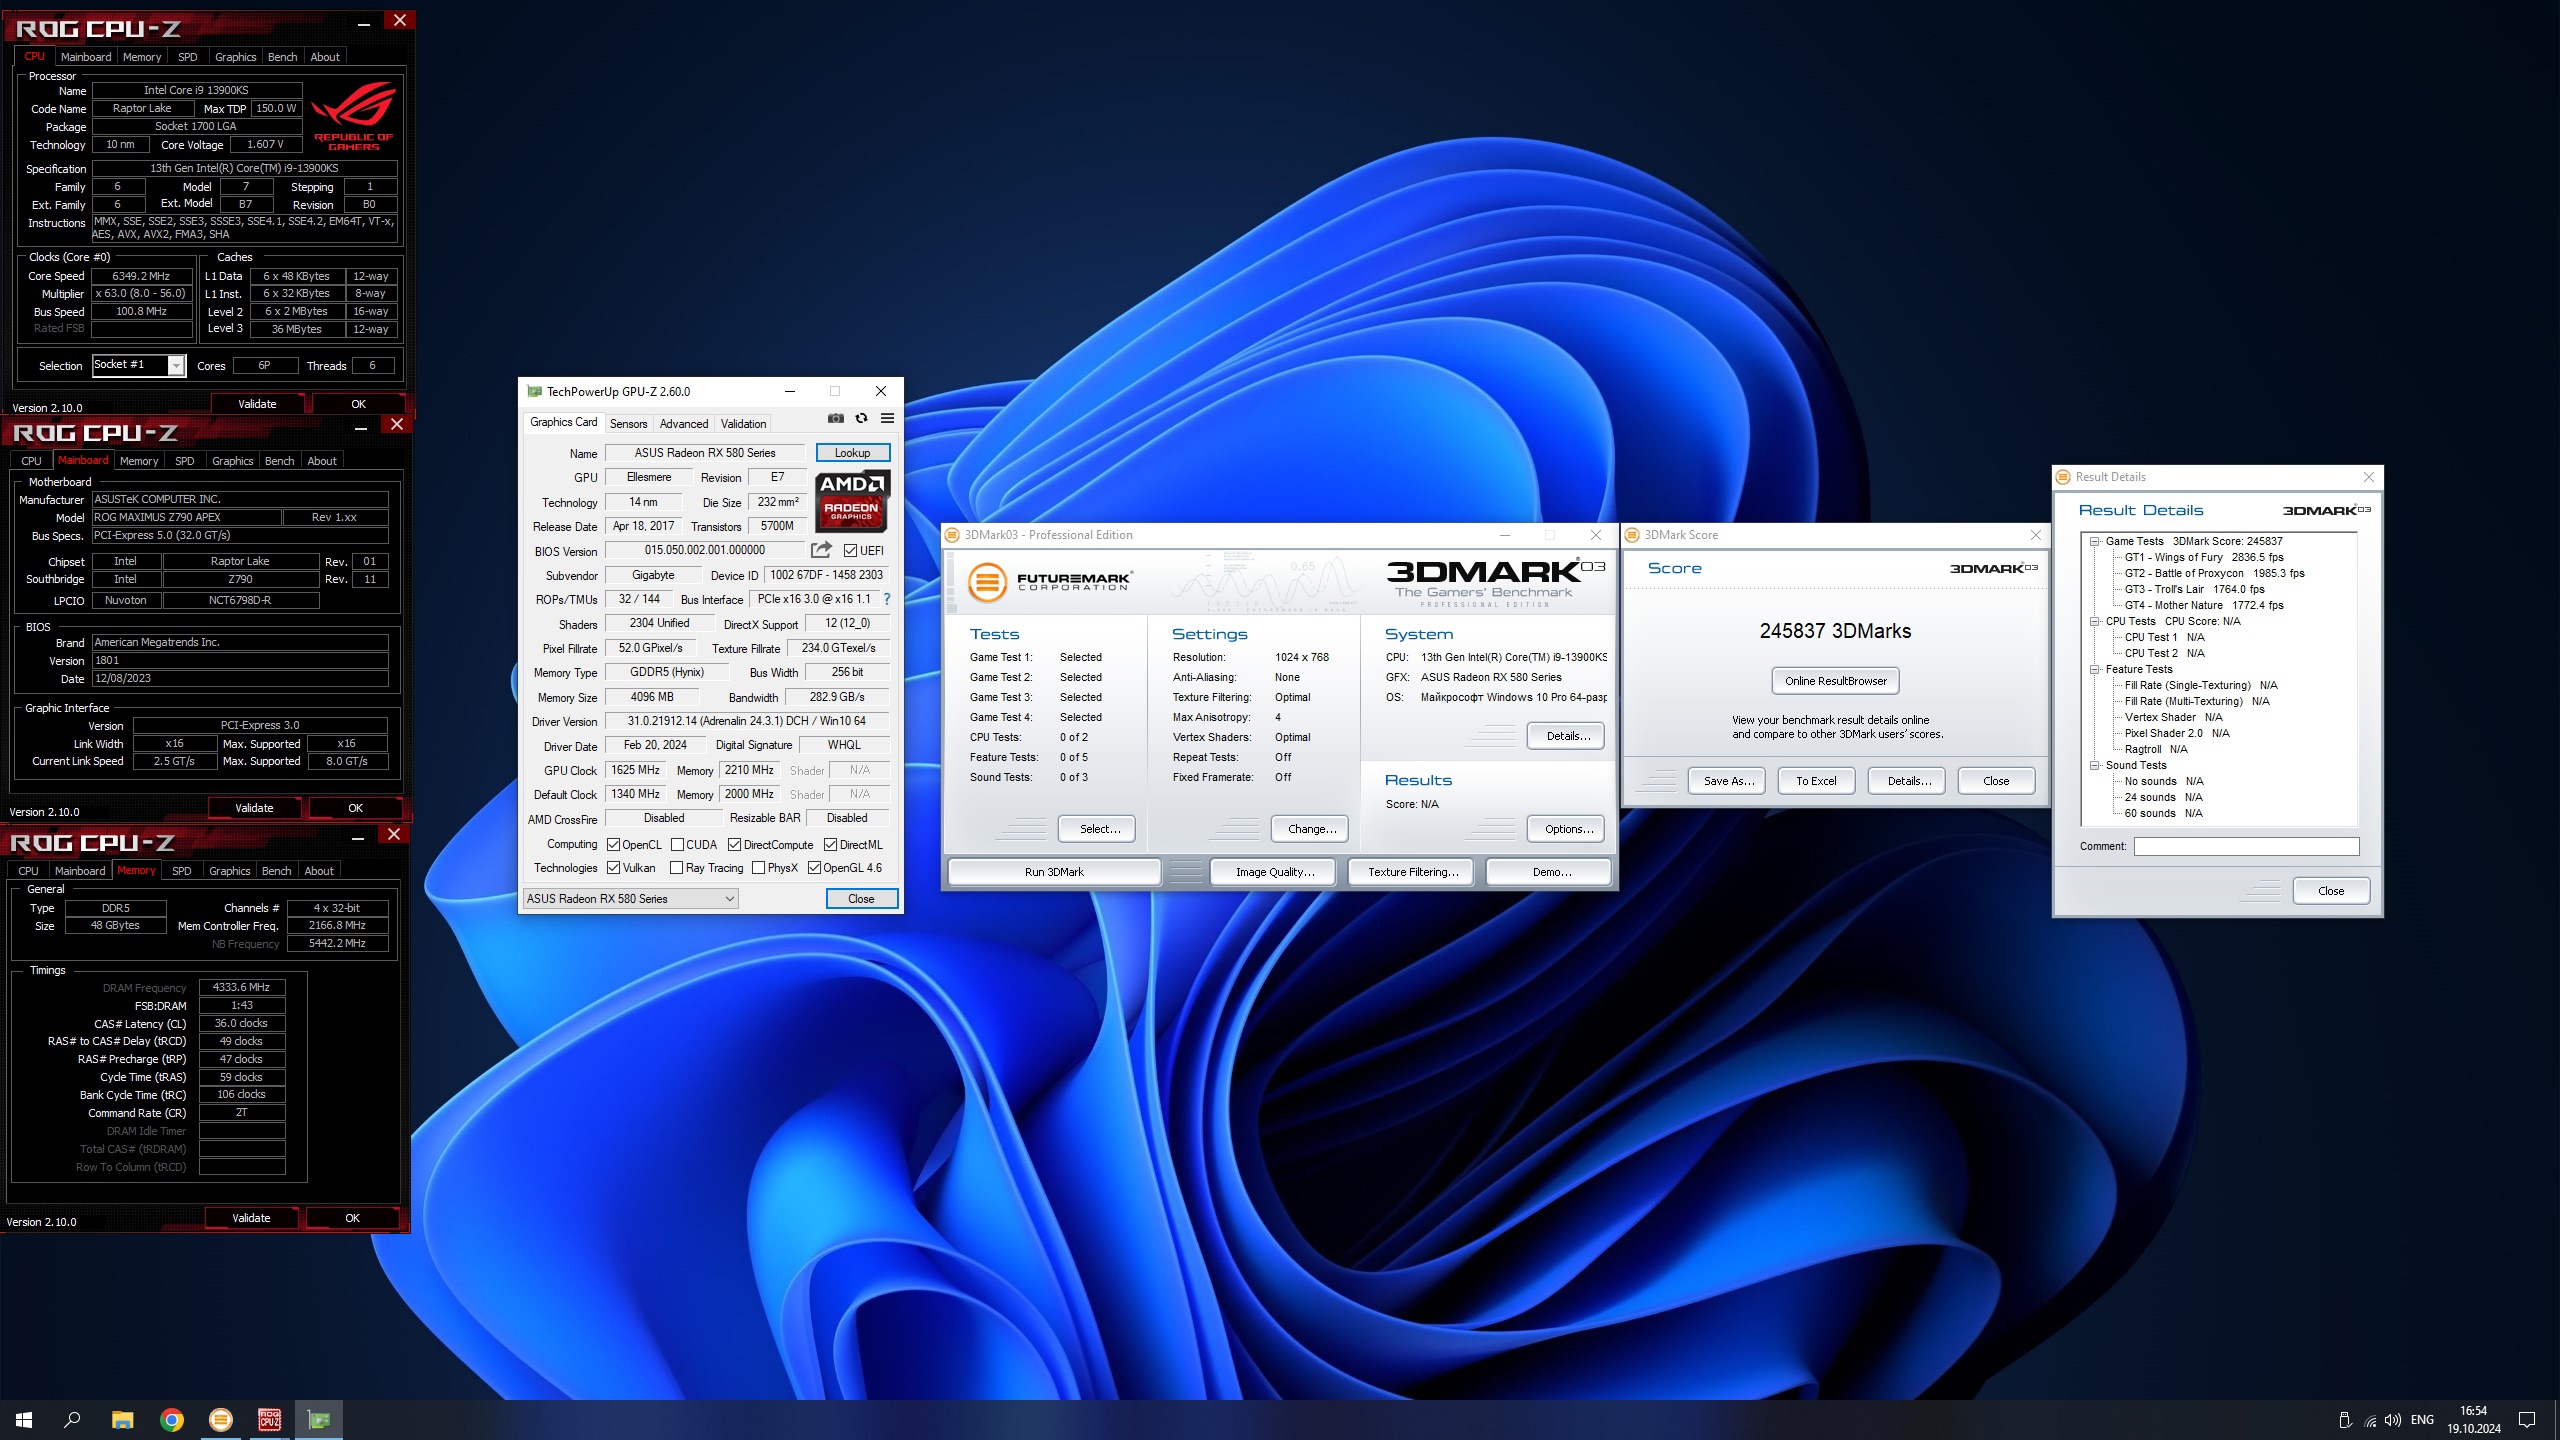The height and width of the screenshot is (1440, 2560).
Task: Open notification center icon
Action: coord(2527,1420)
